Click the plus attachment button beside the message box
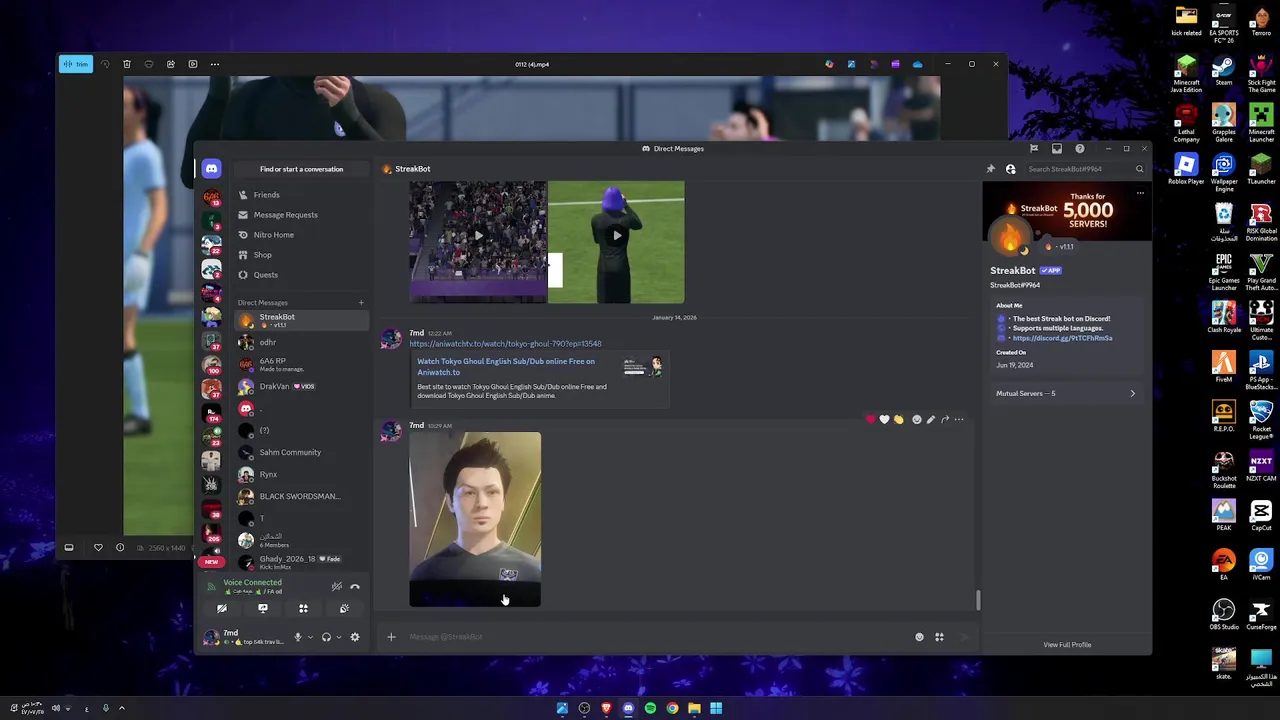This screenshot has height=720, width=1280. pyautogui.click(x=391, y=637)
